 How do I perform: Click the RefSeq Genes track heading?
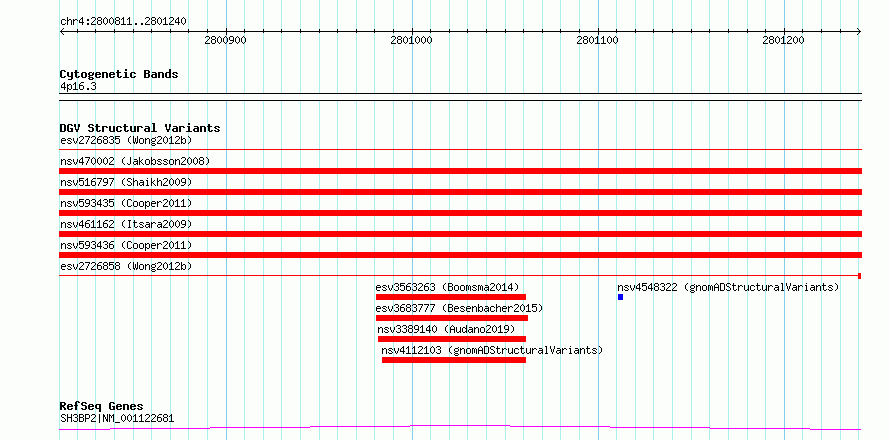tap(101, 406)
